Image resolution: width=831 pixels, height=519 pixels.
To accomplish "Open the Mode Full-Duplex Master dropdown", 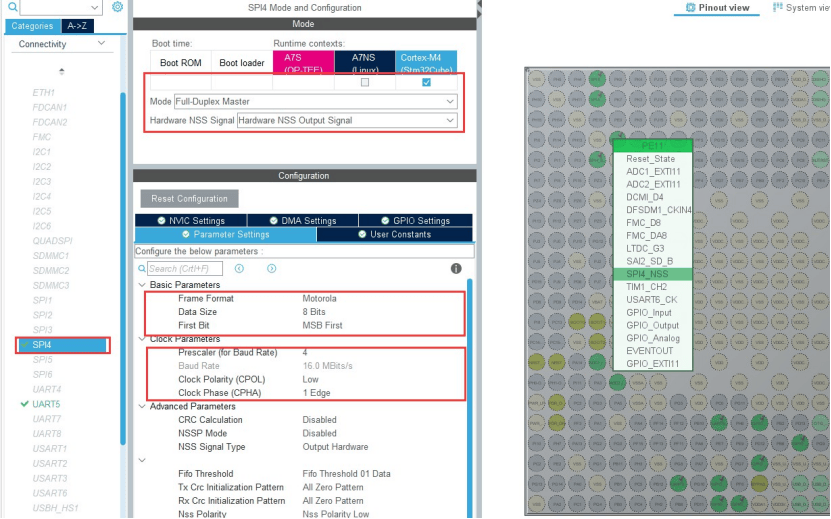I will (315, 101).
